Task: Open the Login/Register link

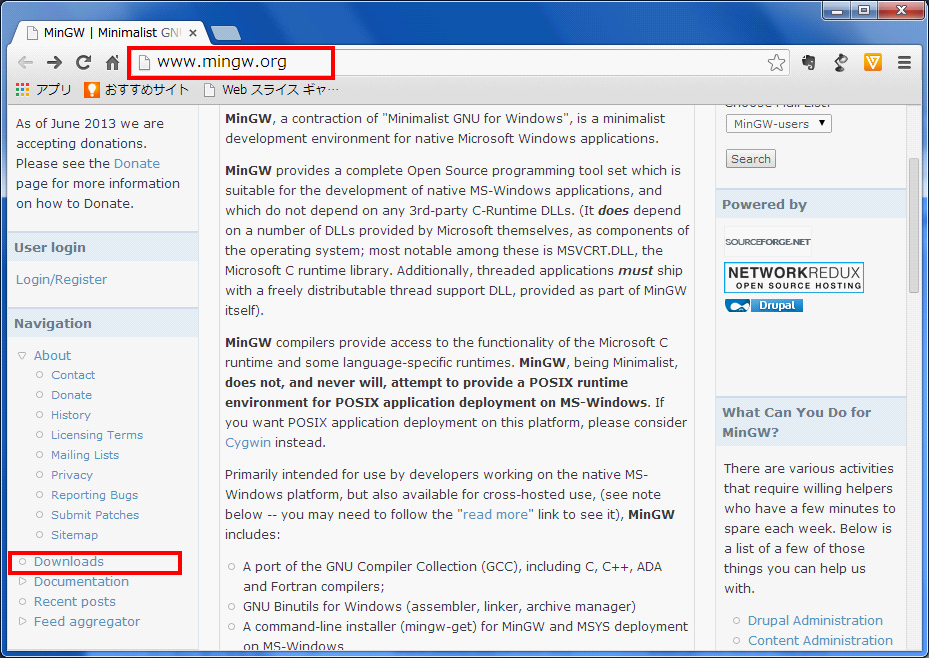Action: (x=62, y=280)
